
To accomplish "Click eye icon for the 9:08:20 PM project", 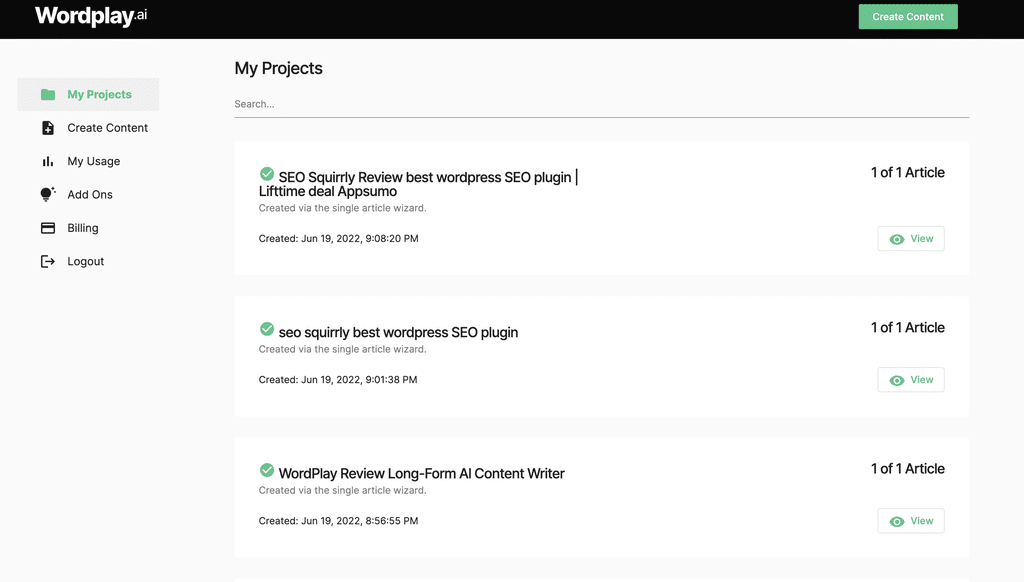I will point(897,239).
